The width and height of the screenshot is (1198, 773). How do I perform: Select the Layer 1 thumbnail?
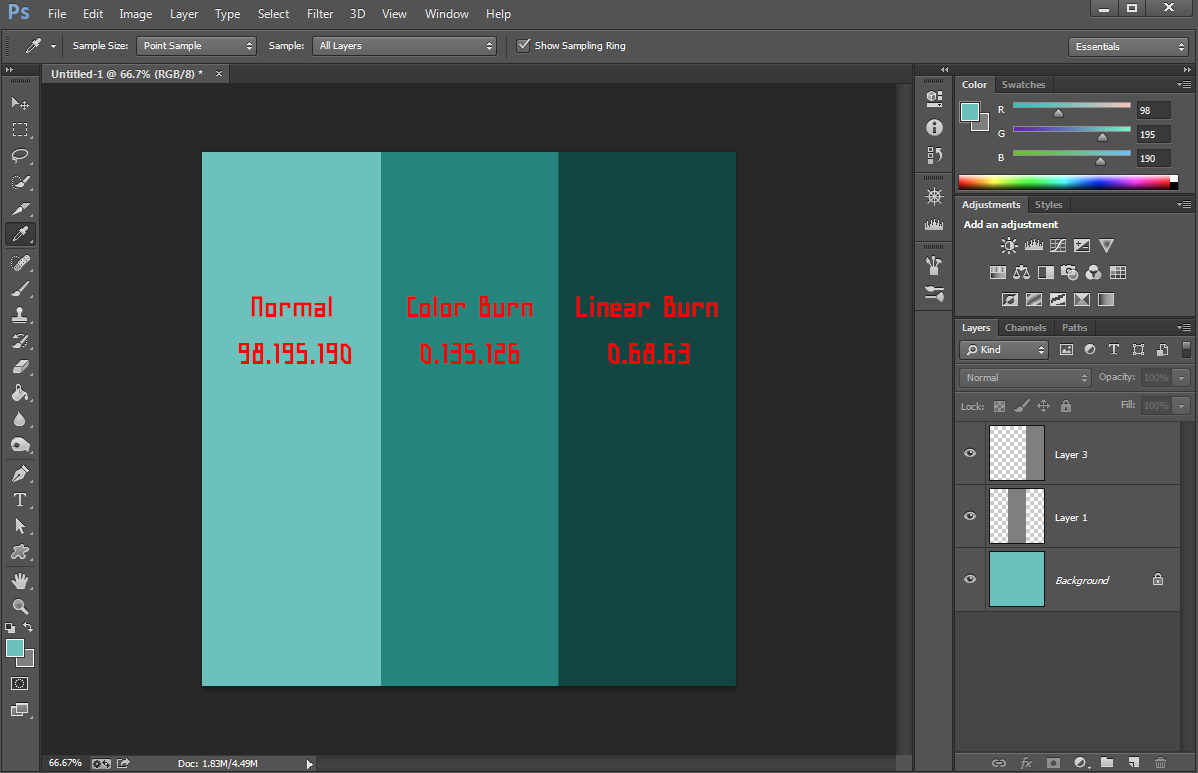1016,516
